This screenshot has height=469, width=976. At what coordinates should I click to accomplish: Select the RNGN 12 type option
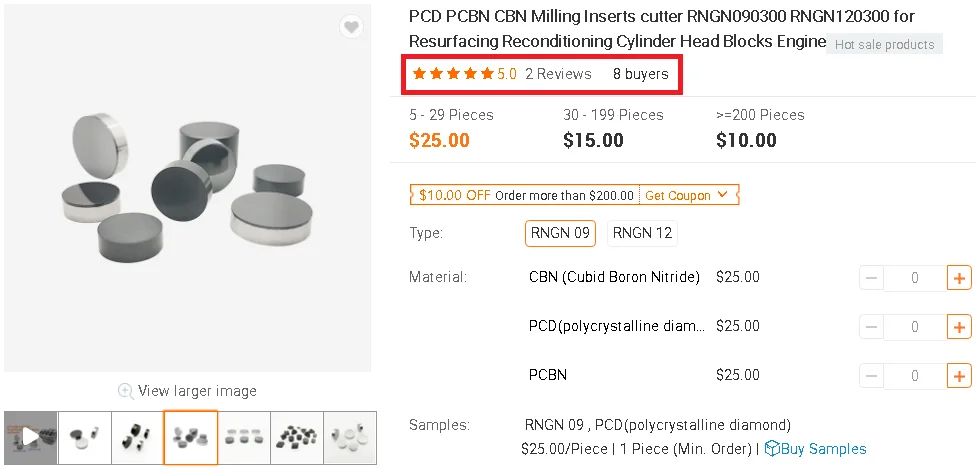(642, 233)
